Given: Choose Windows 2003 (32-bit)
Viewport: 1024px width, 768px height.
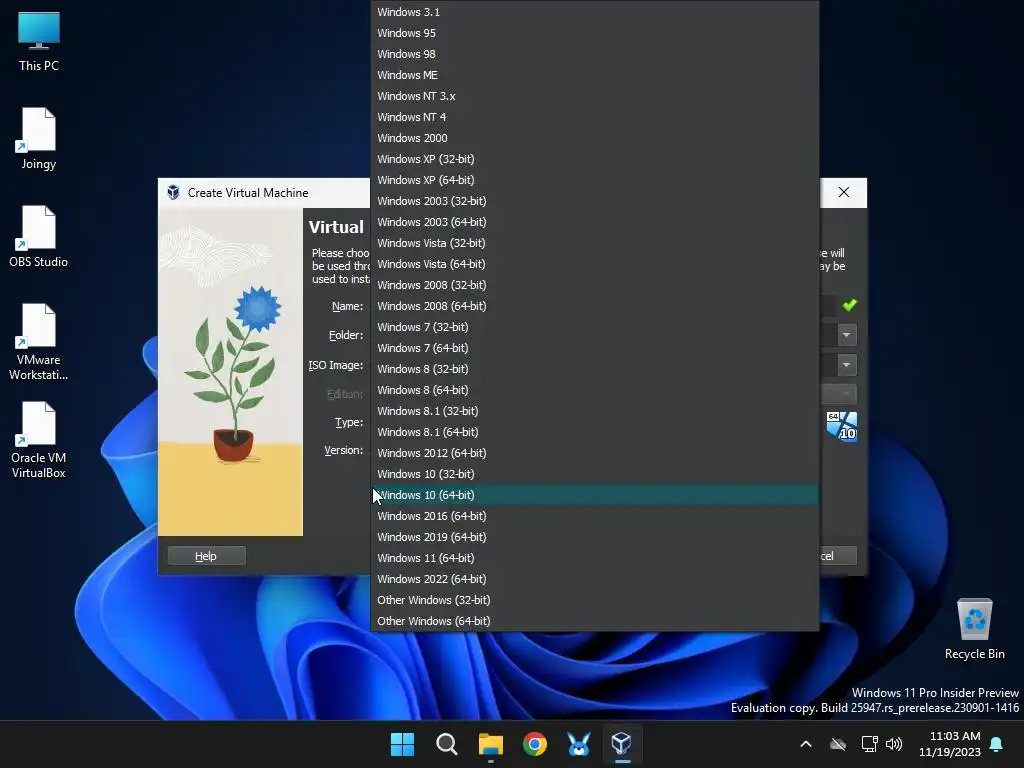Looking at the screenshot, I should point(595,201).
